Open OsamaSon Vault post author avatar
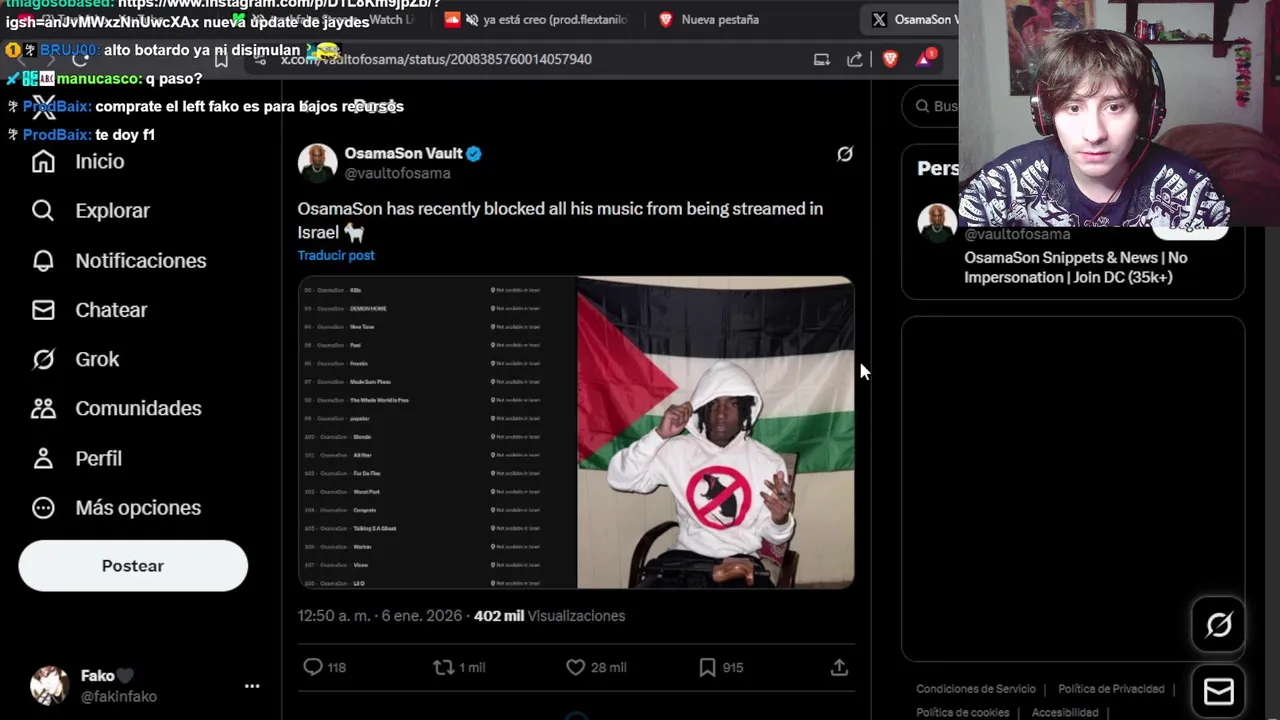The image size is (1280, 720). [x=317, y=163]
